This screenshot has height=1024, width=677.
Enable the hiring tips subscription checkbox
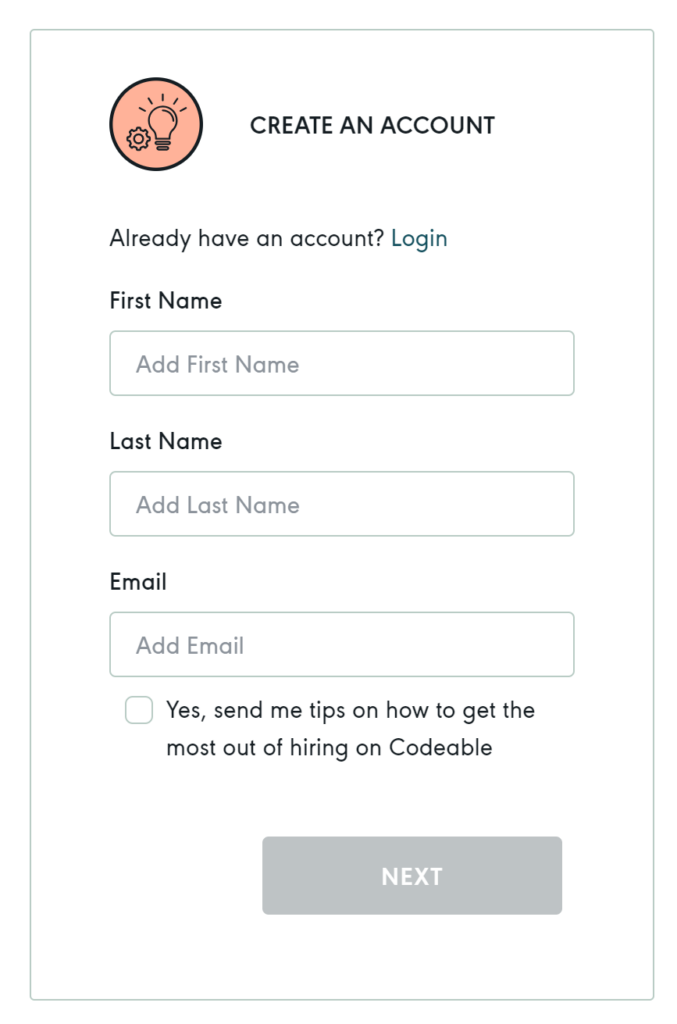[138, 710]
